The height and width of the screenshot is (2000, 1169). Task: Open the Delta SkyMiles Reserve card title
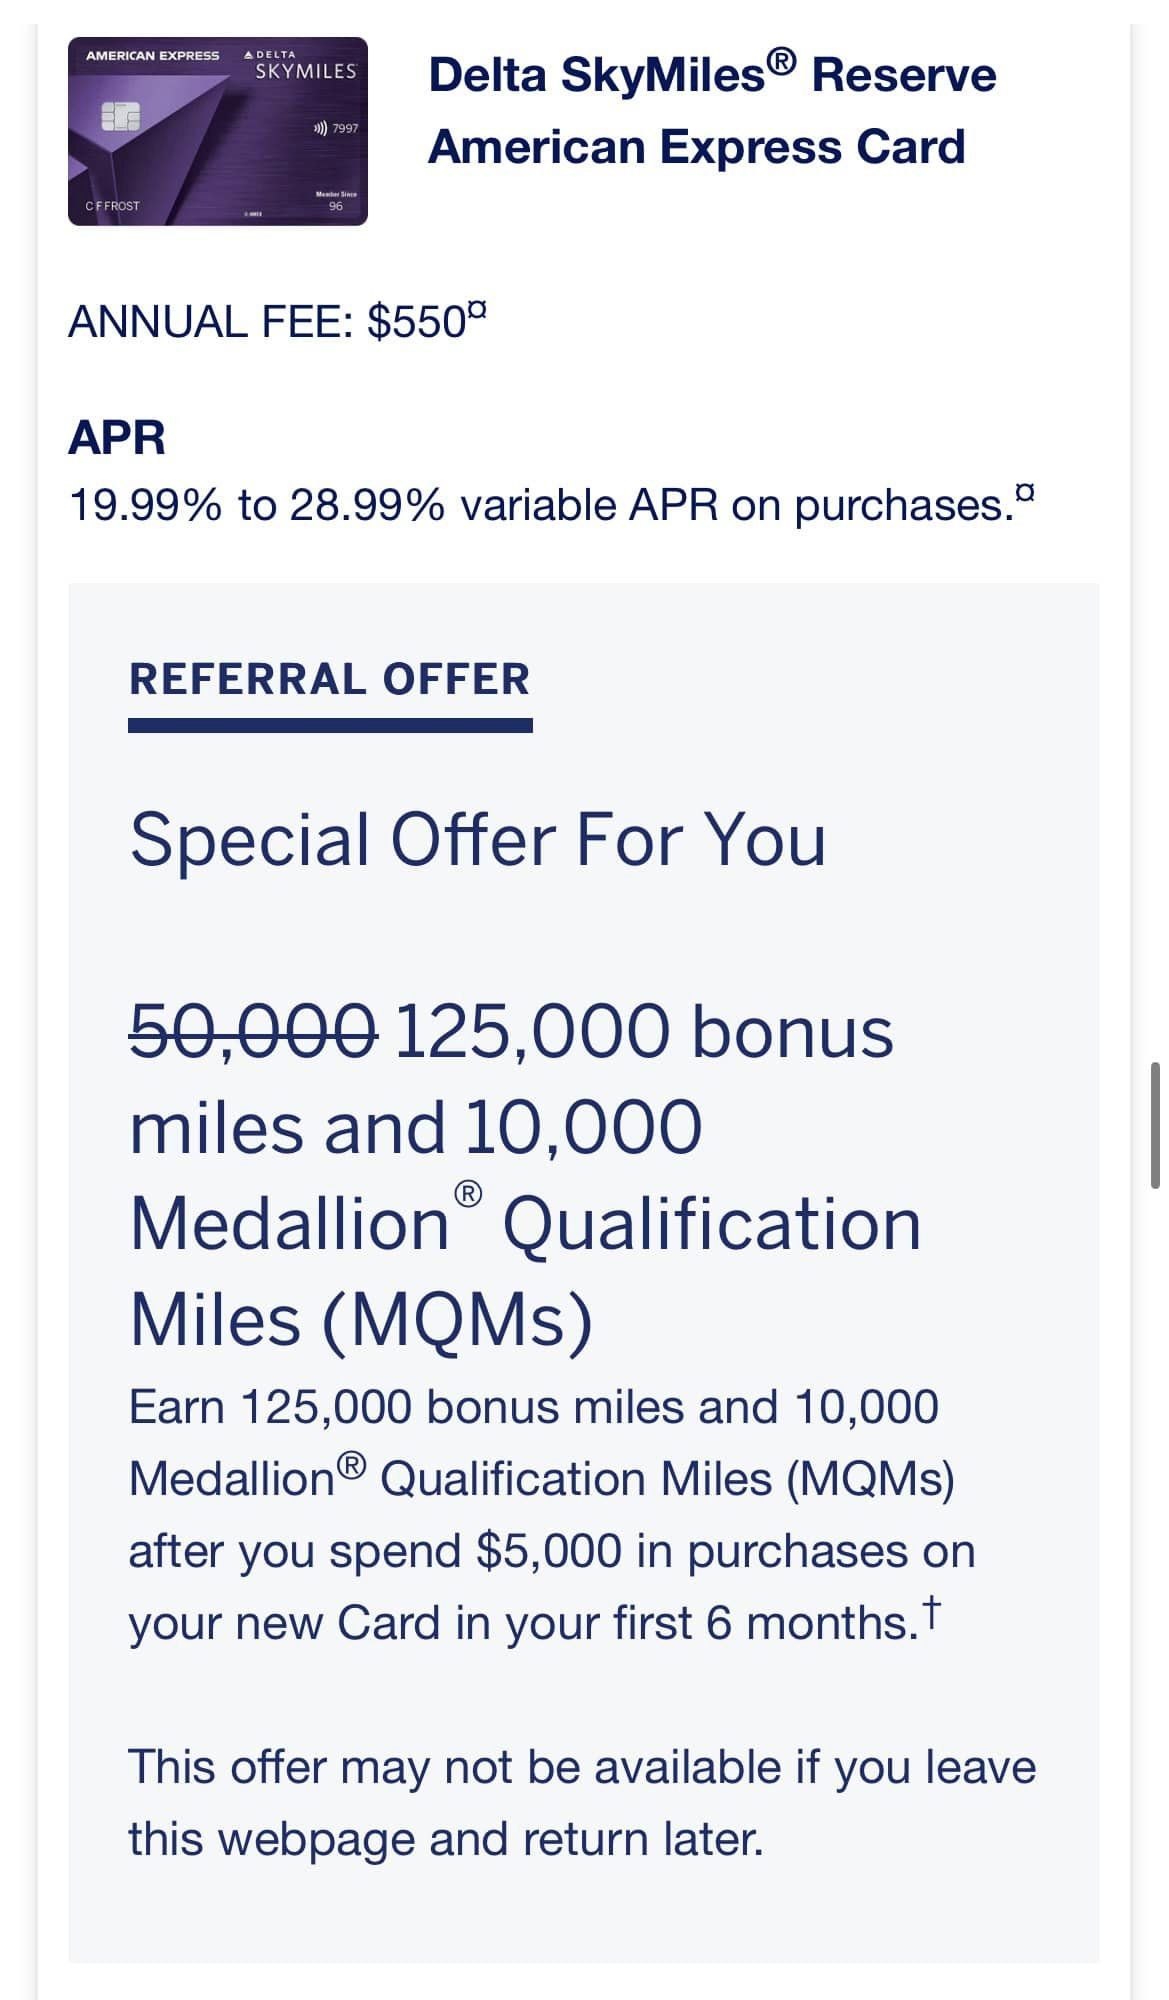click(x=712, y=111)
